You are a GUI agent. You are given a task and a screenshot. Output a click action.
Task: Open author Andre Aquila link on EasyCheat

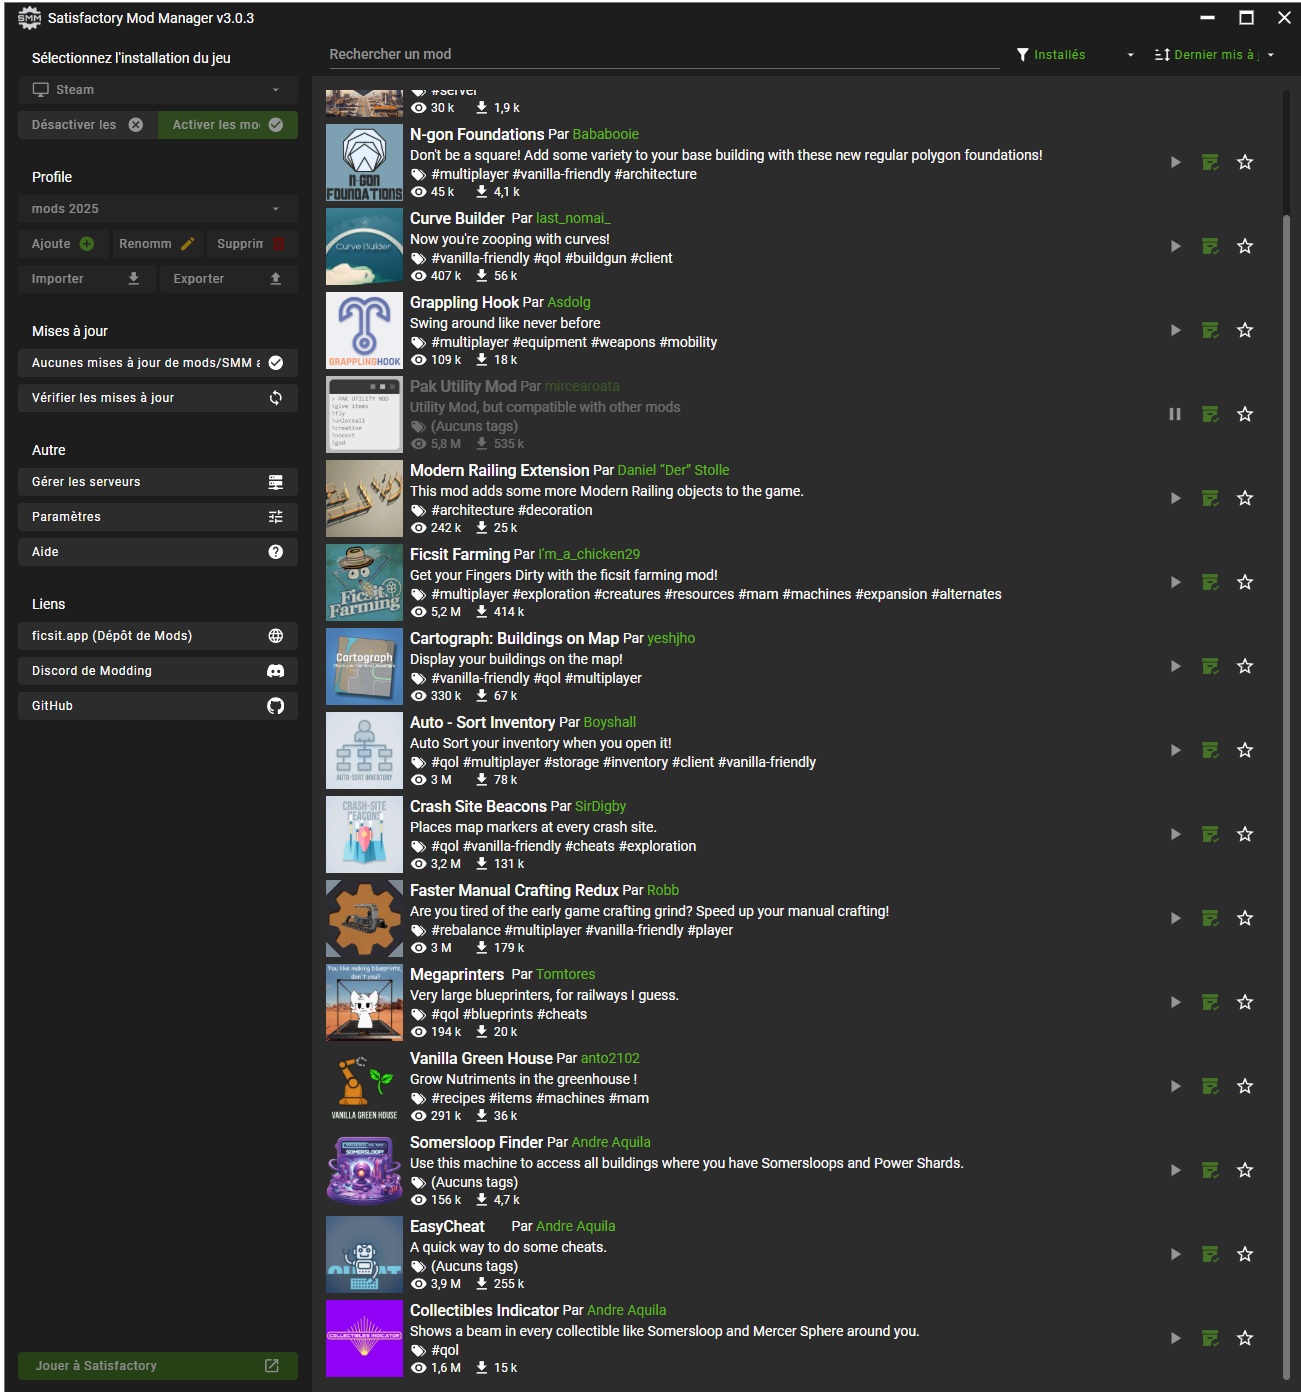point(576,1226)
